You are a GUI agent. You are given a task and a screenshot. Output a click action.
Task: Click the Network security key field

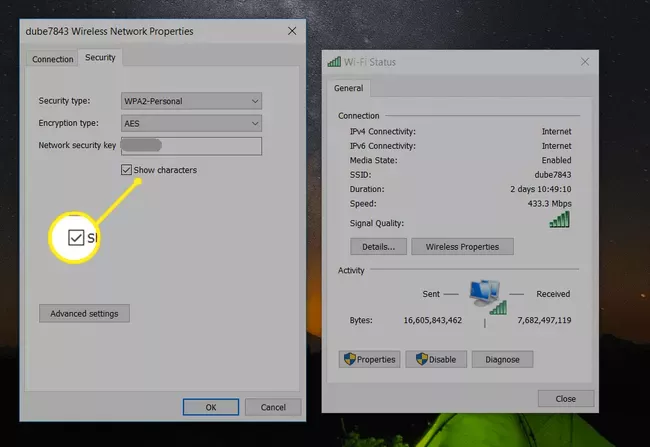tap(190, 146)
